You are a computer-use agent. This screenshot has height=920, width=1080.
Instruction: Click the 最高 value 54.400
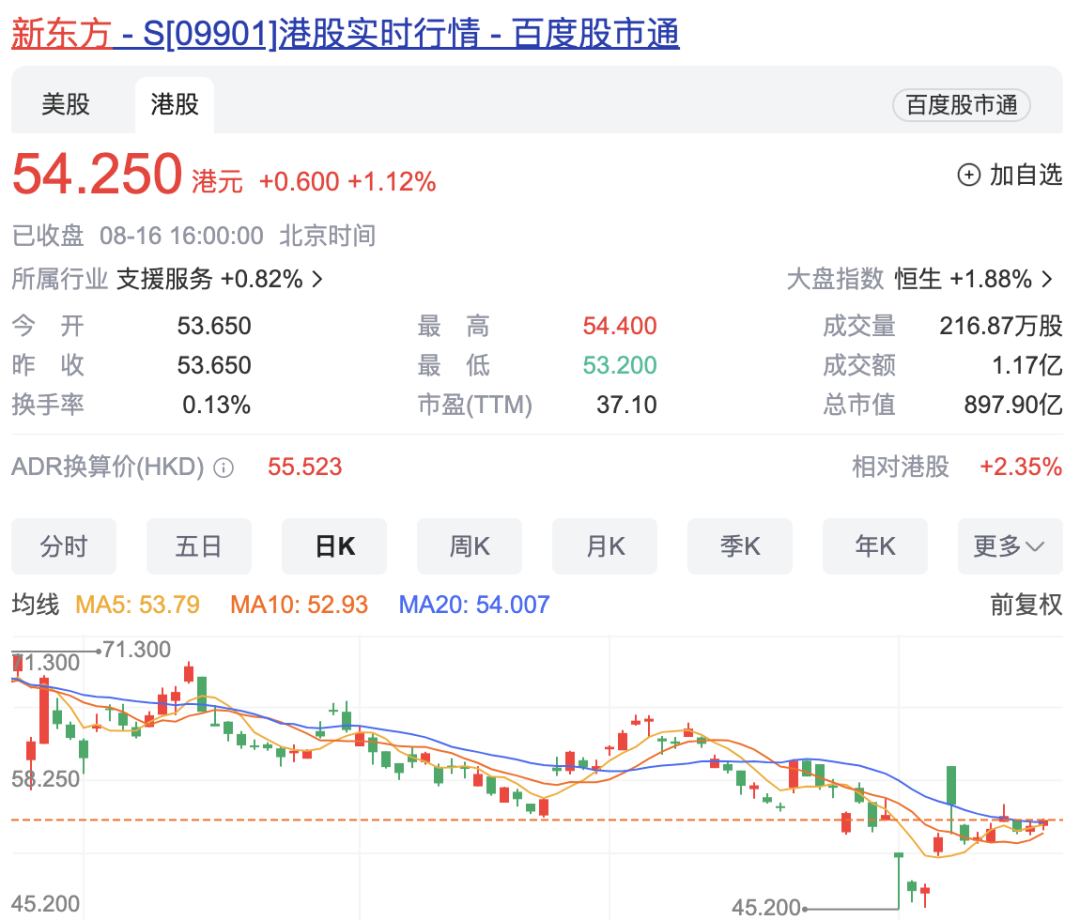[619, 326]
